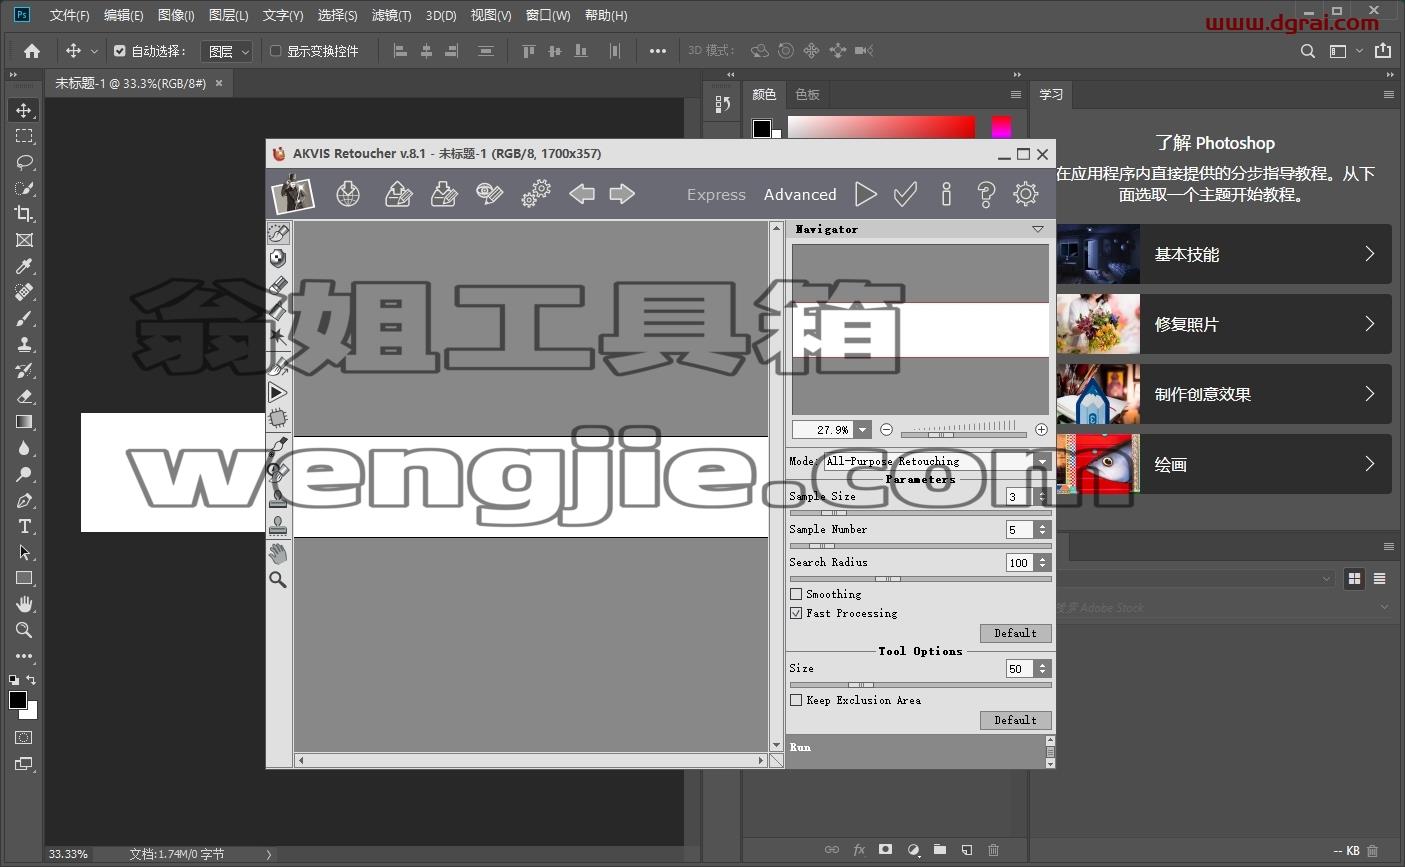The width and height of the screenshot is (1405, 867).
Task: Click the AKVIS undo left arrow
Action: click(582, 194)
